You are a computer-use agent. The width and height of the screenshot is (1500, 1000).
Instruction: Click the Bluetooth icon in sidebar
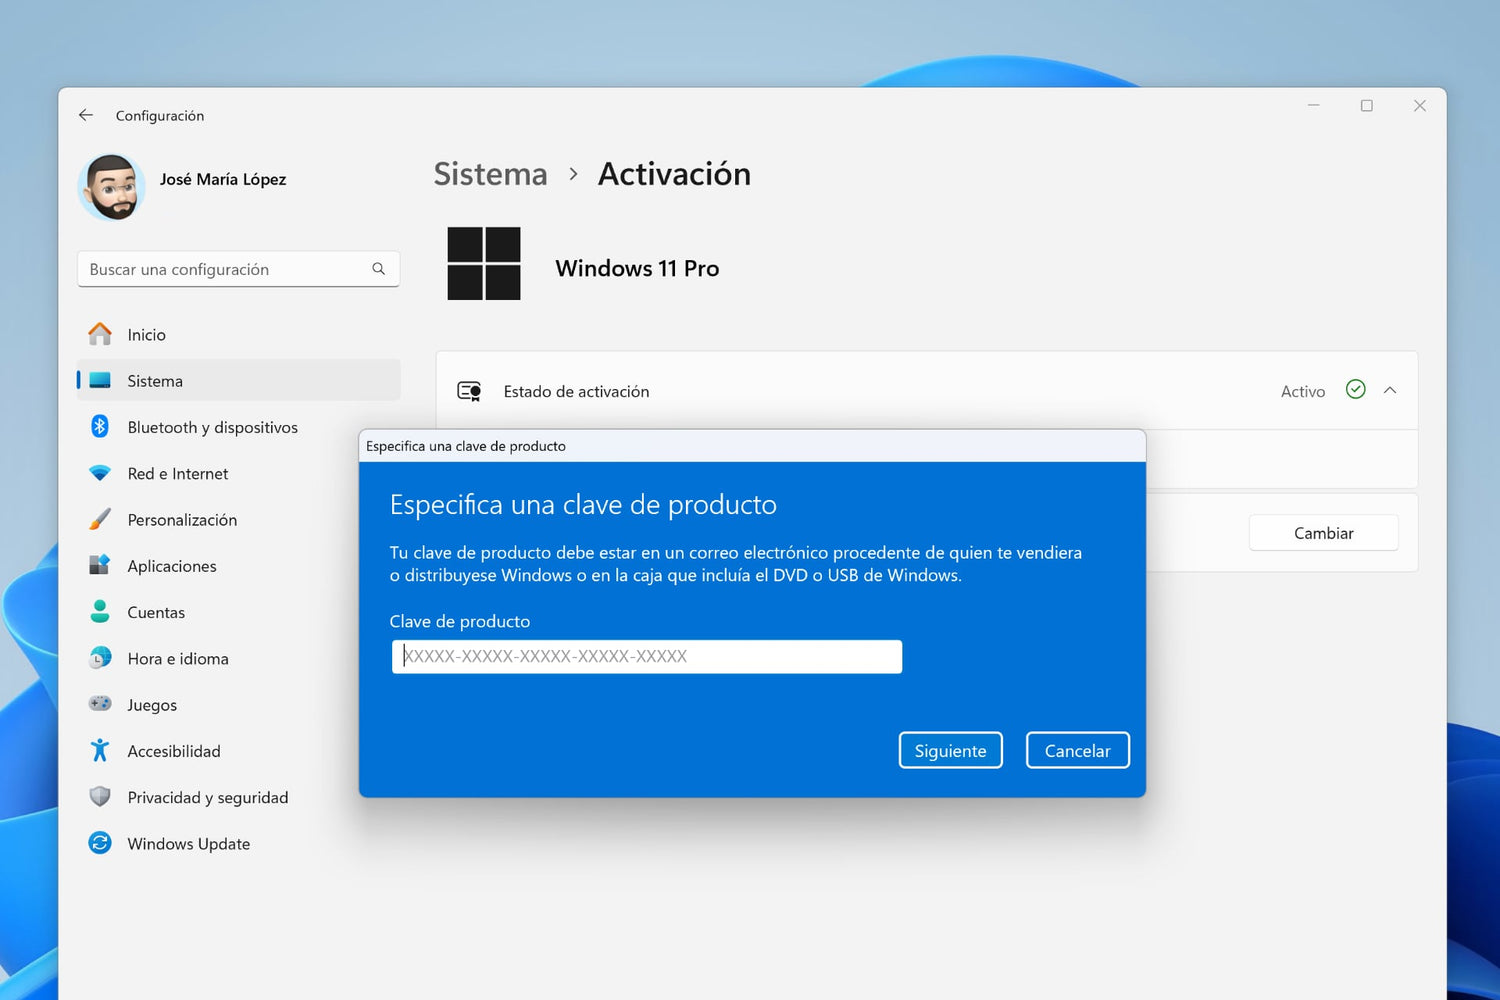coord(100,427)
